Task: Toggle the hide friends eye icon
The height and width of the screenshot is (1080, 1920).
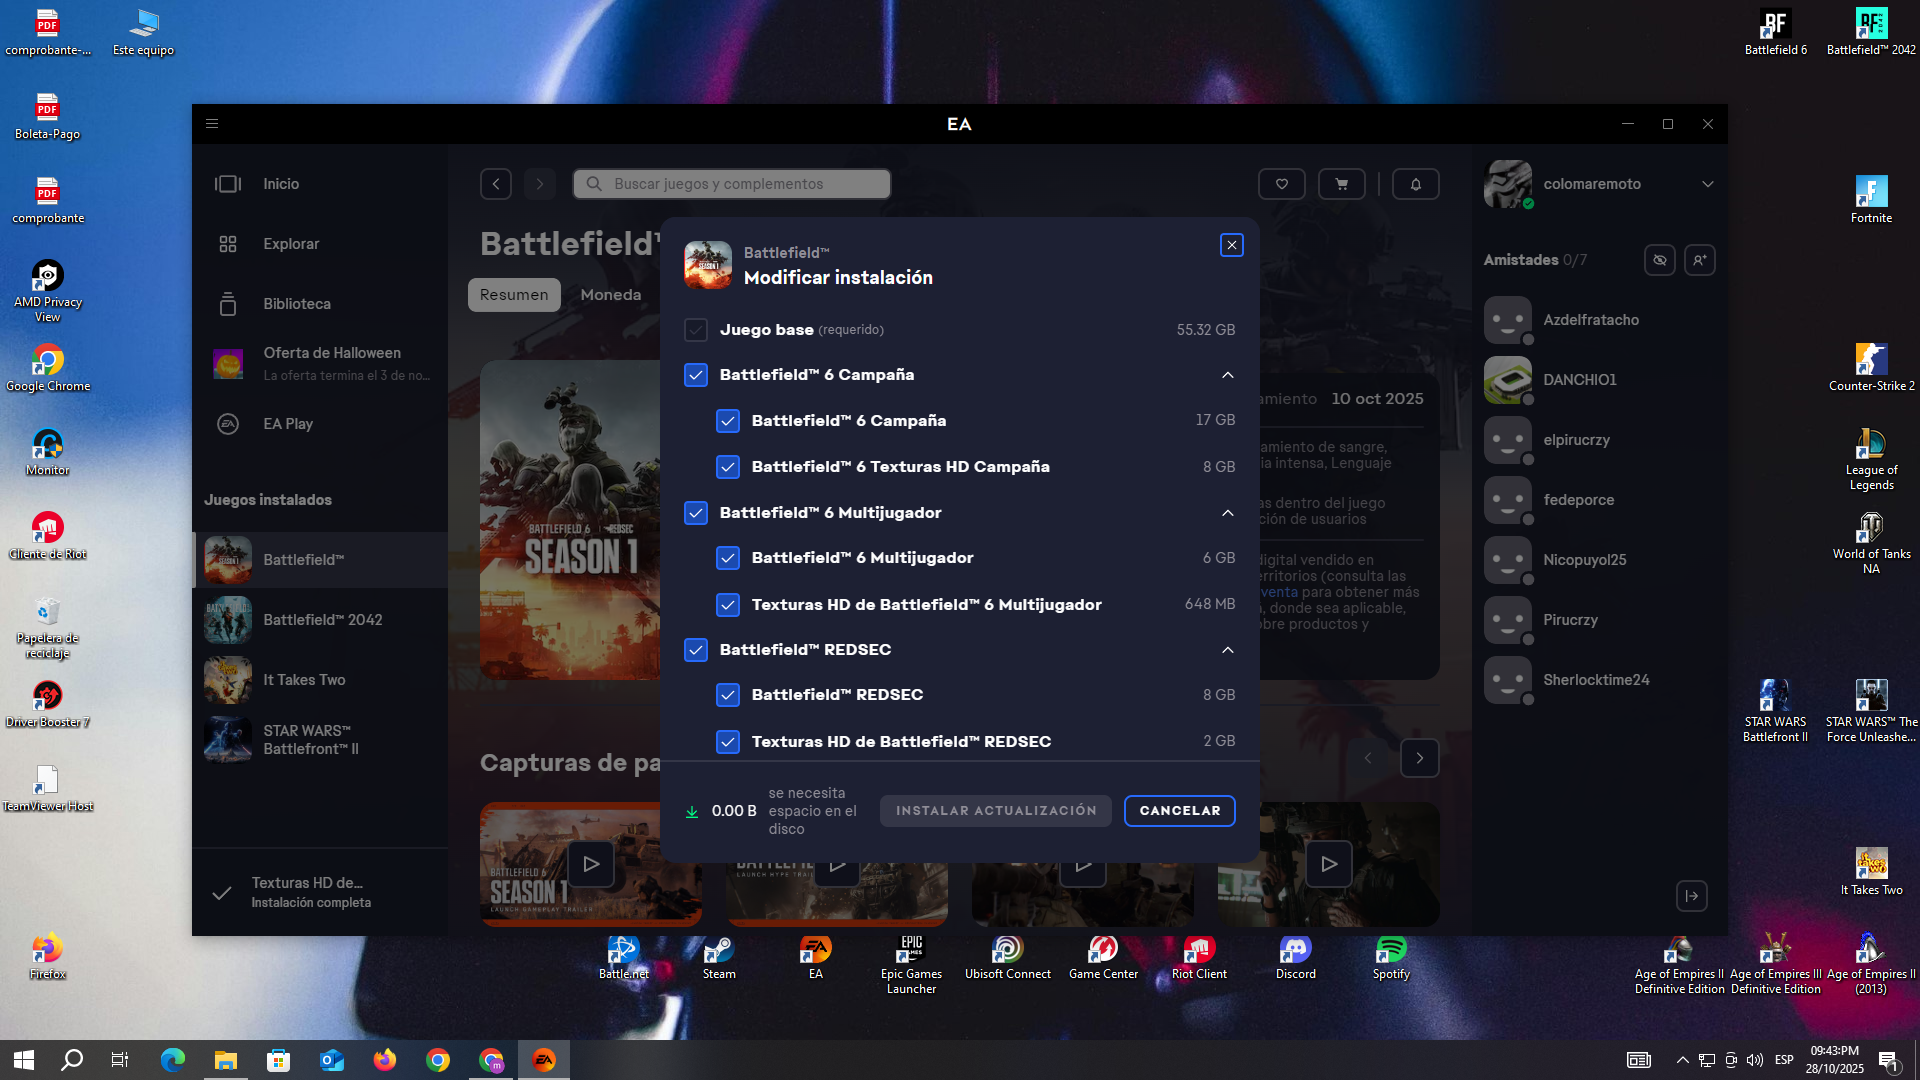Action: click(x=1659, y=260)
